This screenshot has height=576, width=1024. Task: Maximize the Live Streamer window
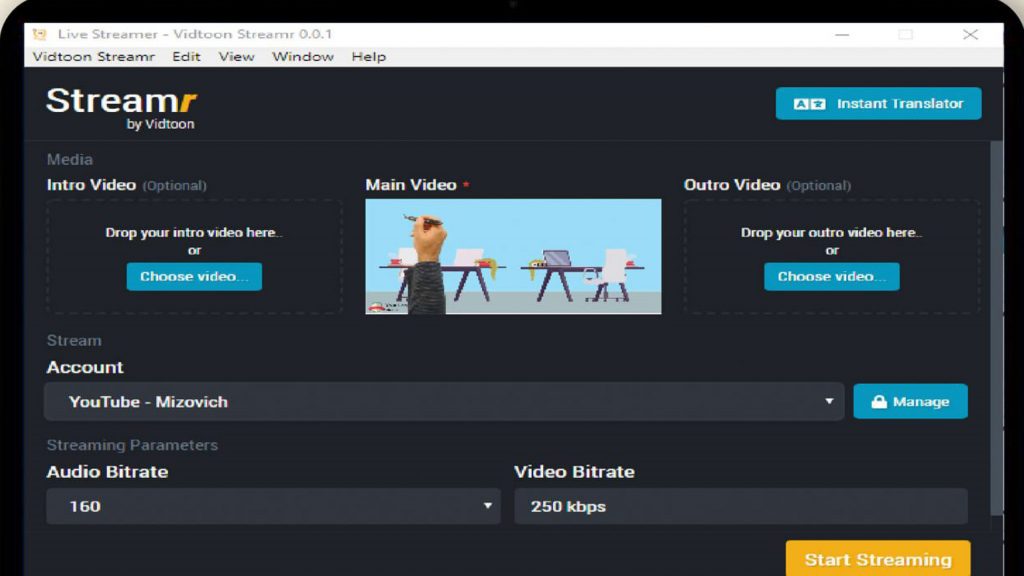tap(905, 34)
